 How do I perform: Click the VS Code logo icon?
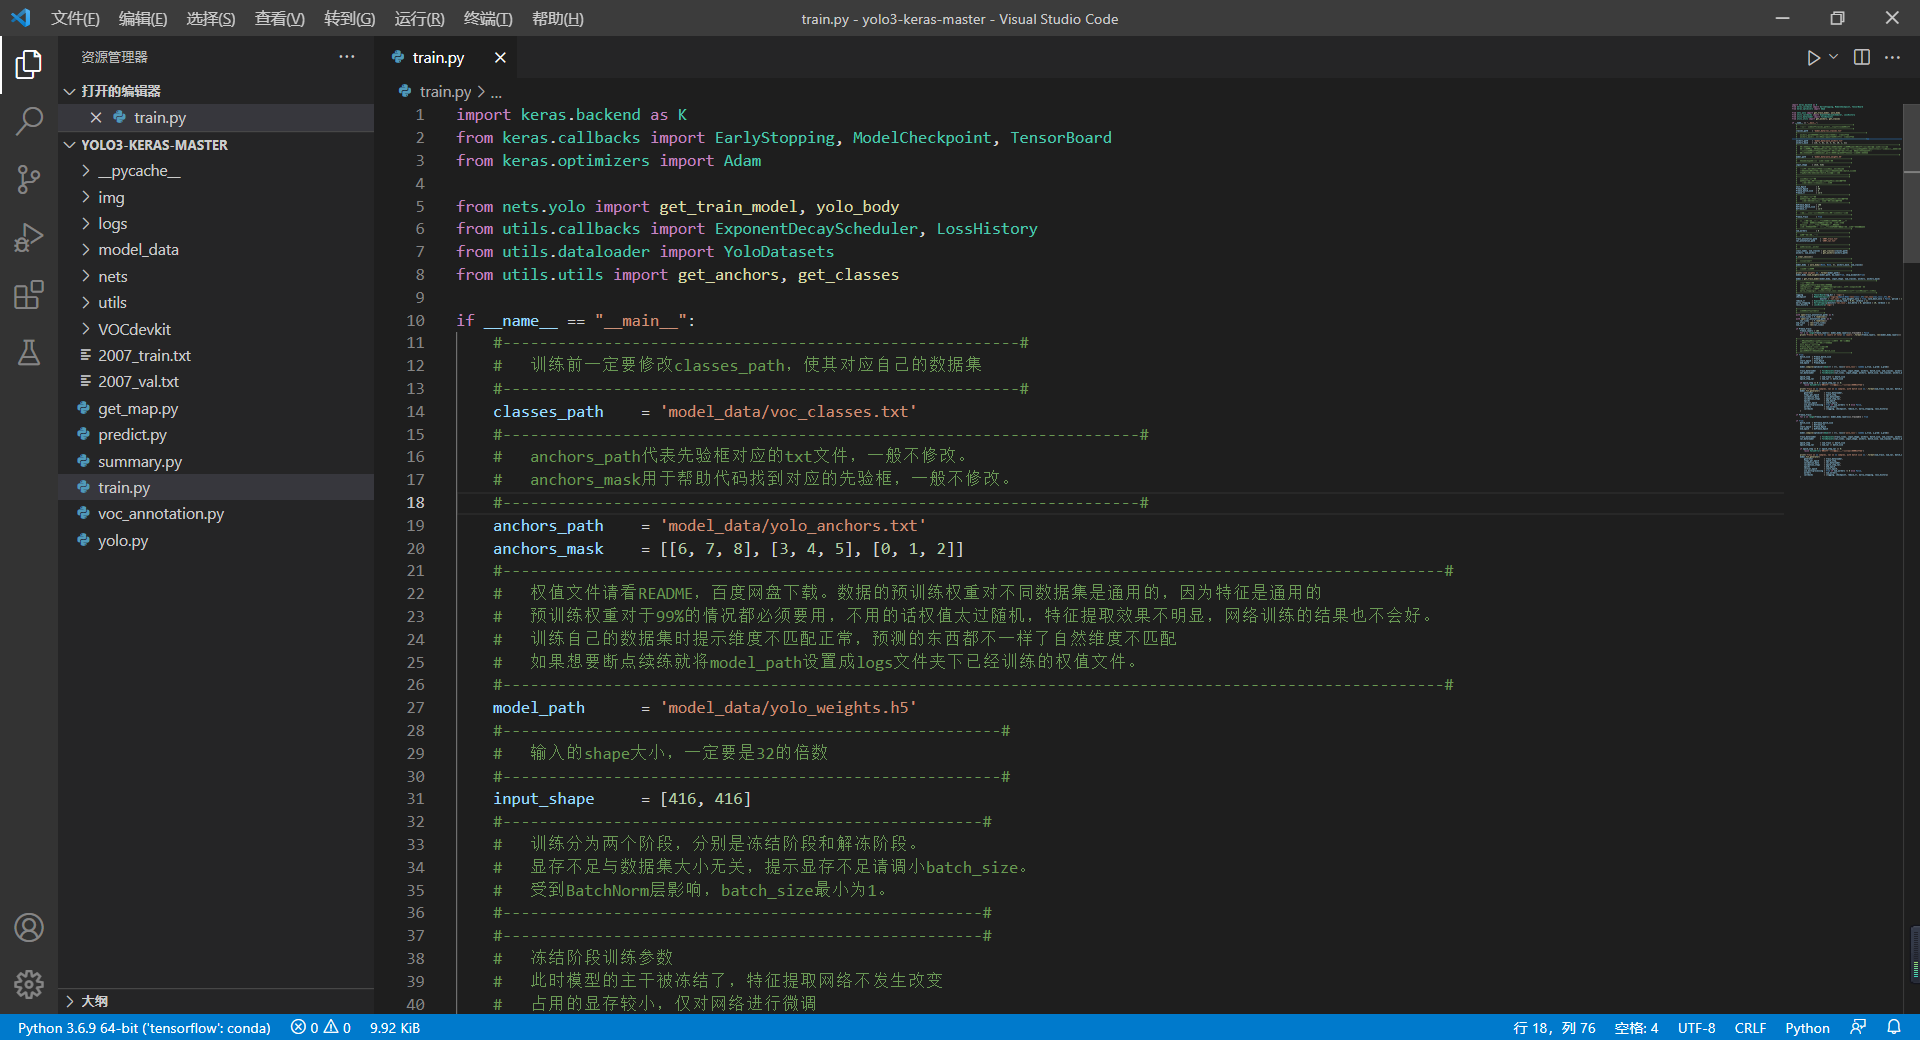(20, 18)
